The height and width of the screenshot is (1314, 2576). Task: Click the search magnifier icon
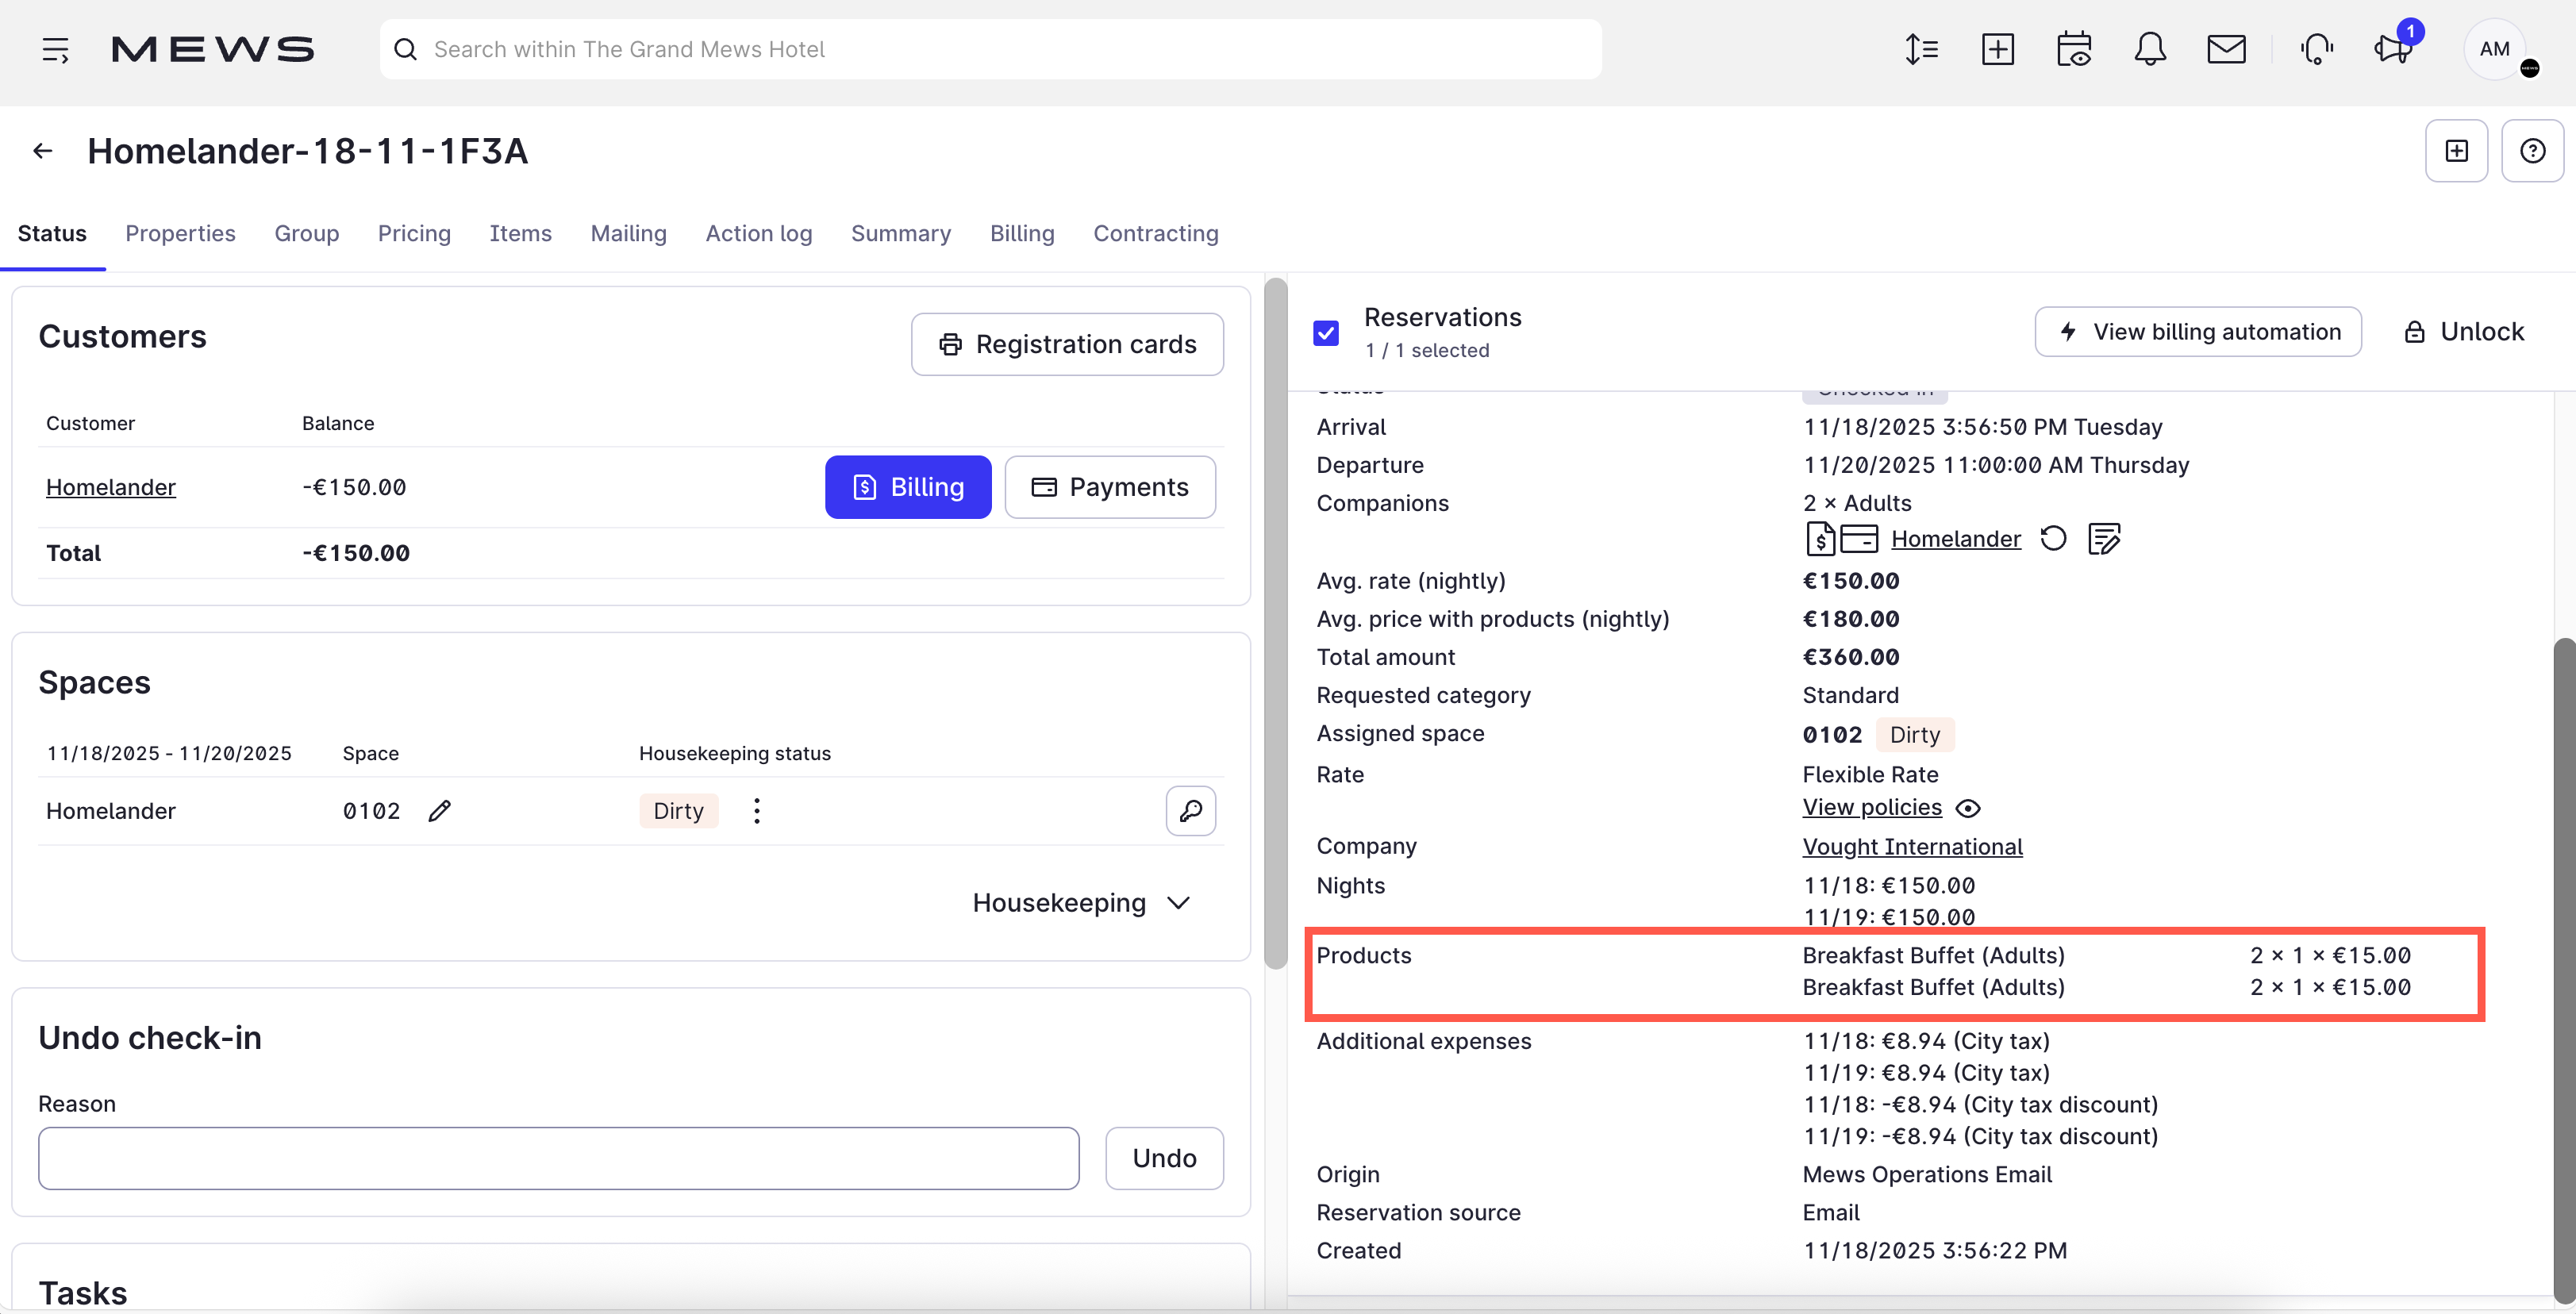coord(405,49)
